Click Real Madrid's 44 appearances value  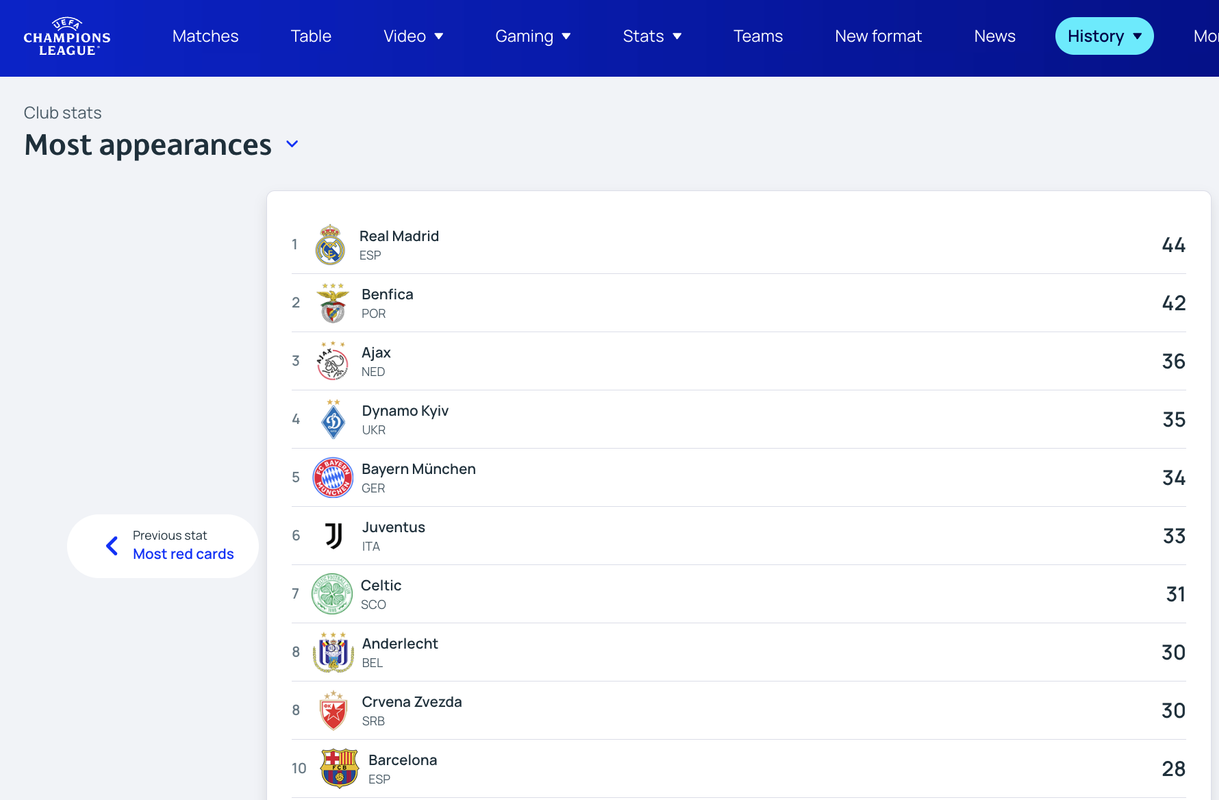(x=1174, y=245)
